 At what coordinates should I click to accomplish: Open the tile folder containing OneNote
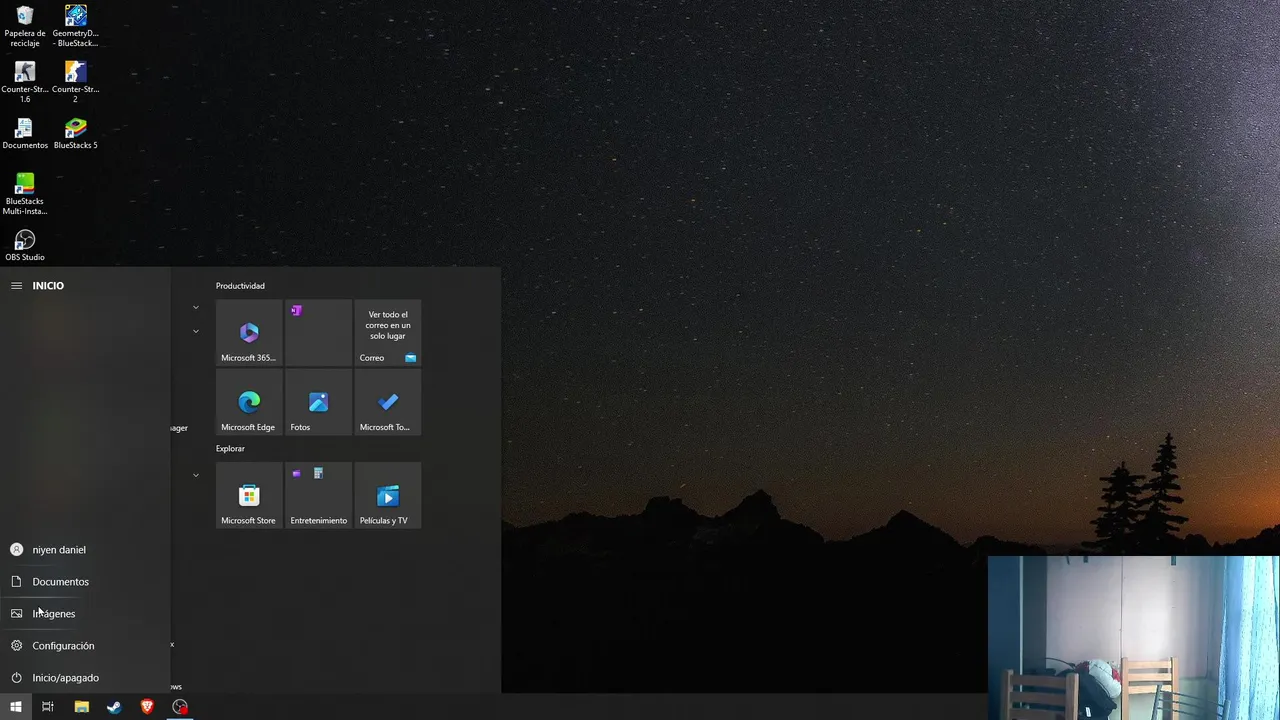[x=318, y=333]
